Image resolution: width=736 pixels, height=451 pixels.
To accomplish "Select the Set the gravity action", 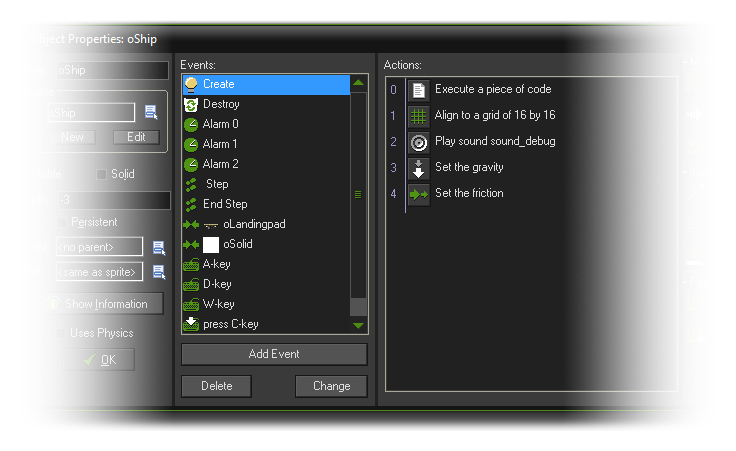I will click(468, 167).
